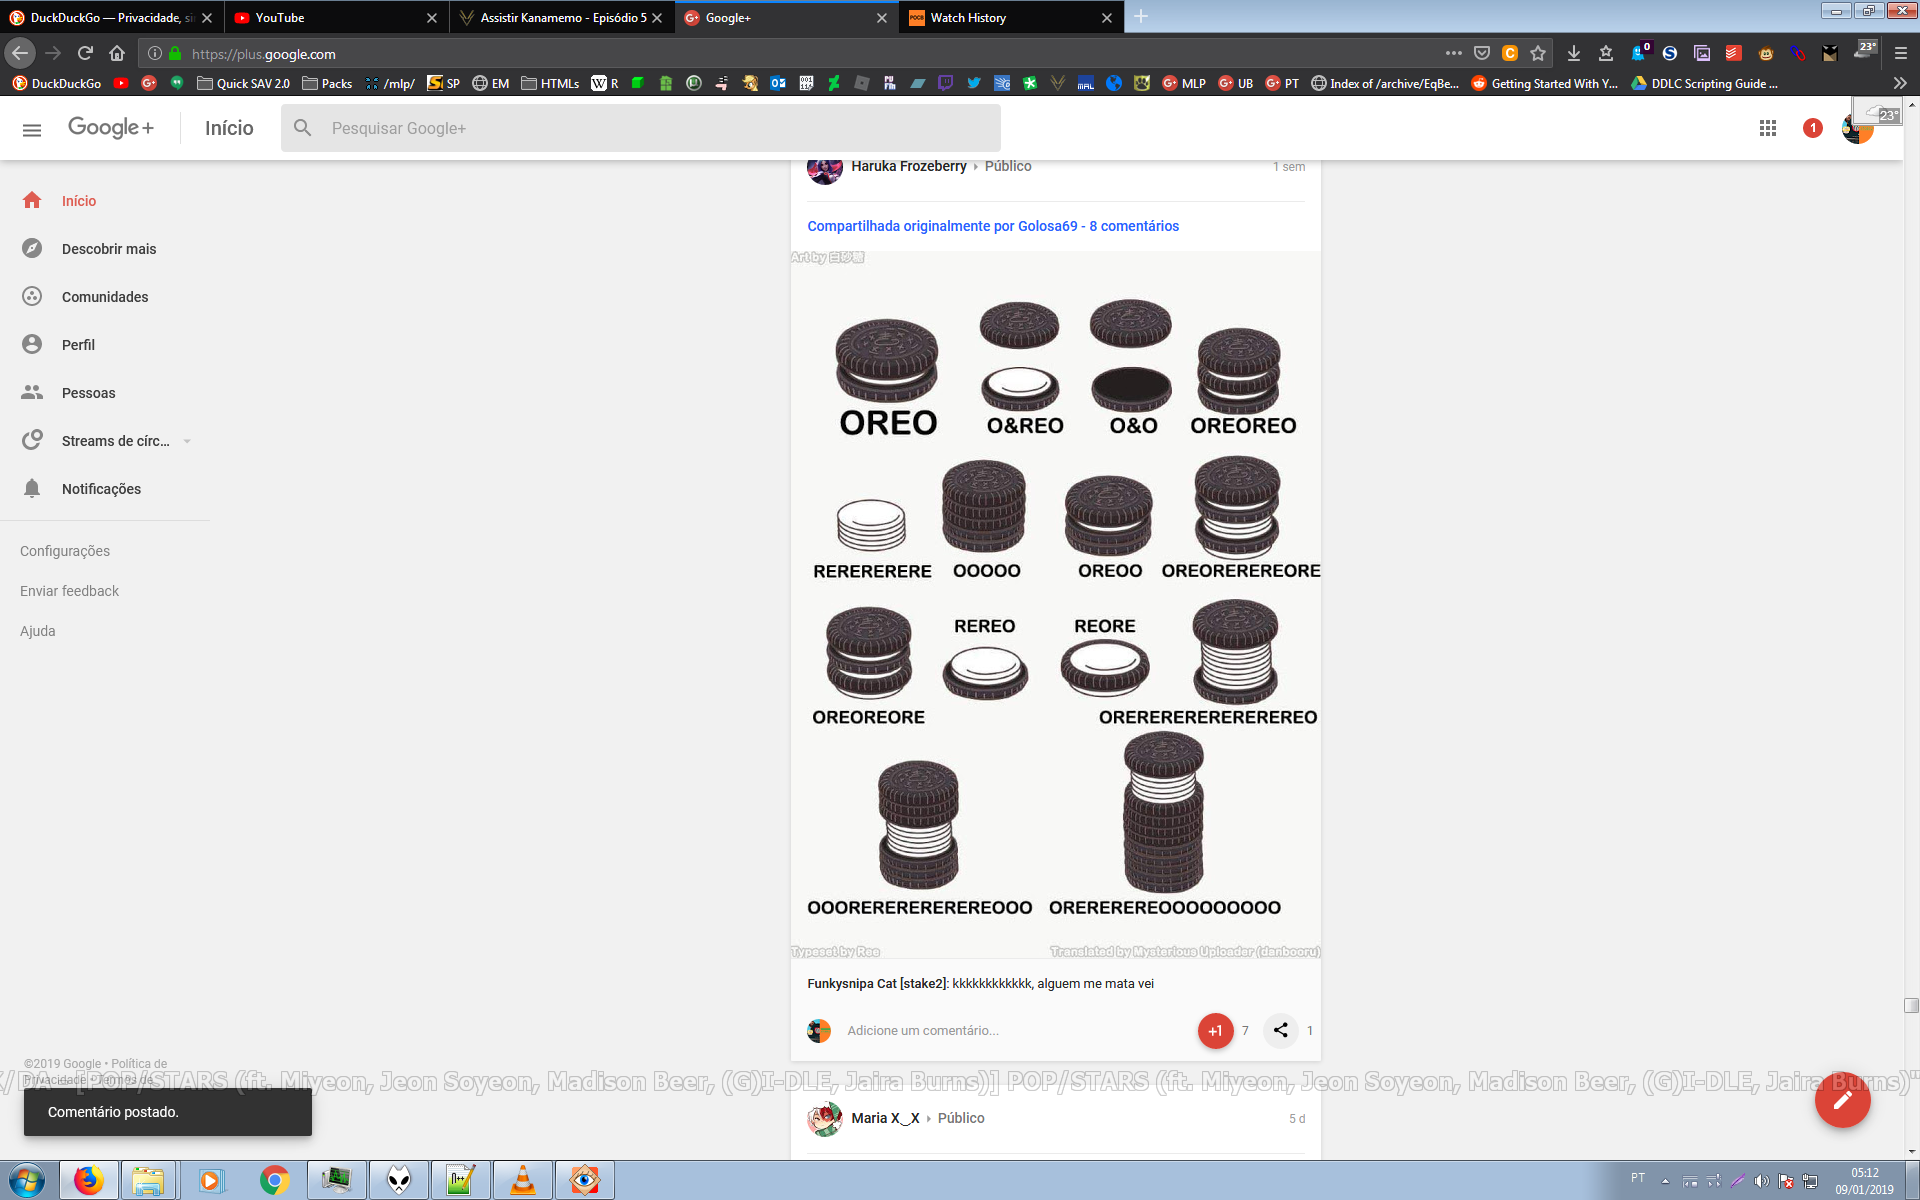The image size is (1920, 1200).
Task: Open Configurações link in sidebar
Action: [x=65, y=551]
